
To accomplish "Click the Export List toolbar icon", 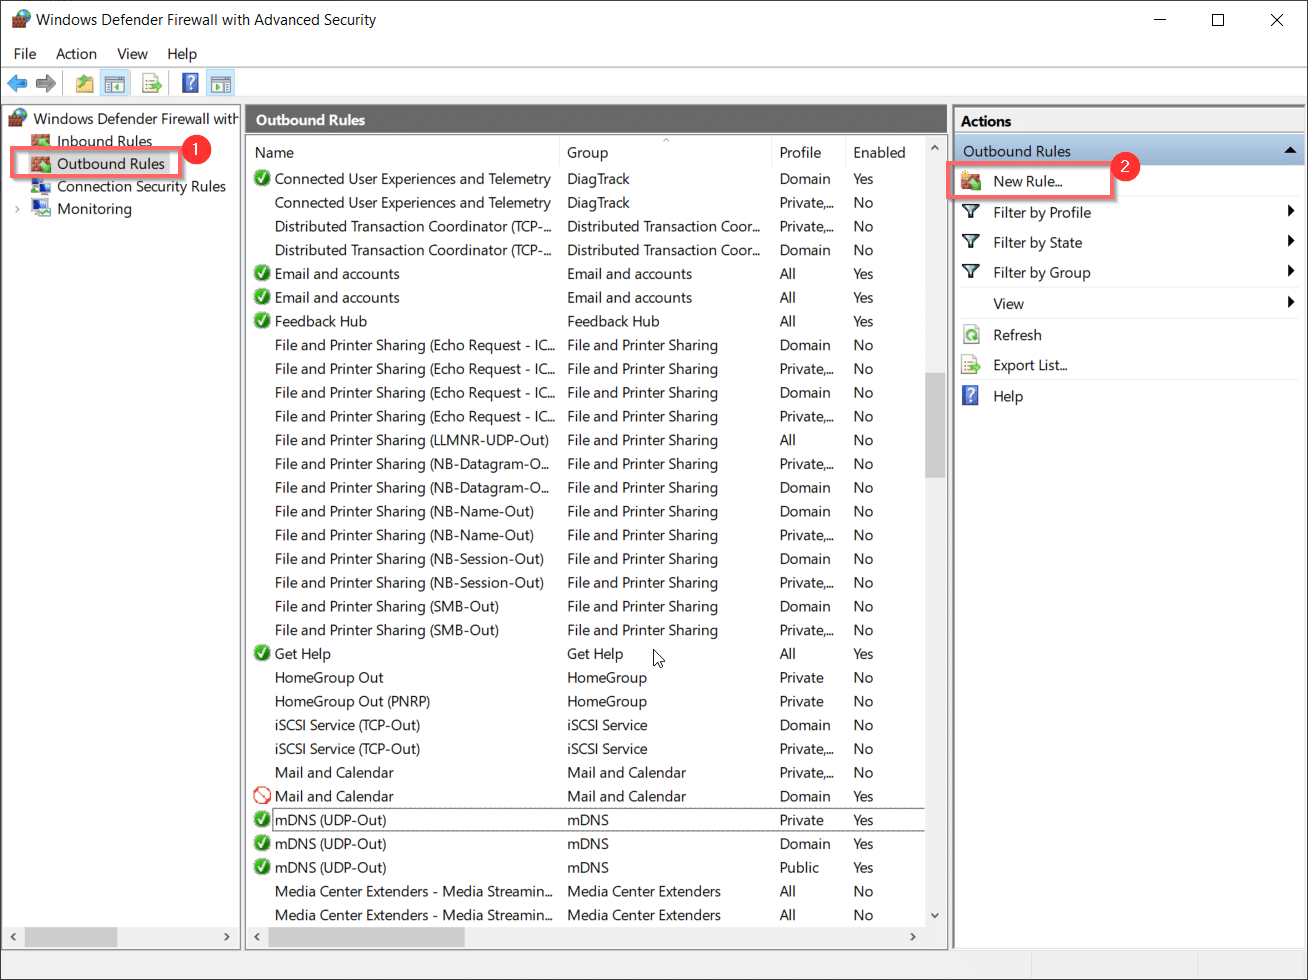I will point(152,84).
